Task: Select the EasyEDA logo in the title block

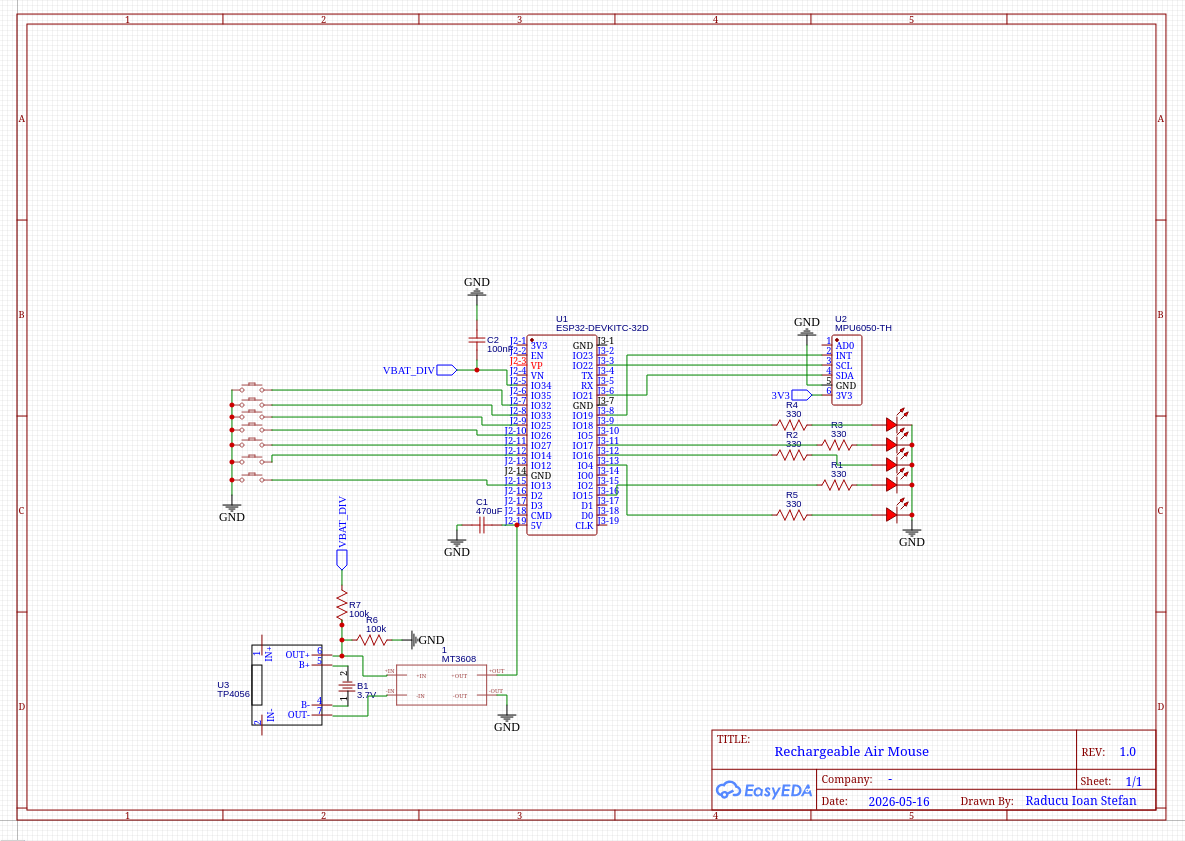Action: [763, 790]
